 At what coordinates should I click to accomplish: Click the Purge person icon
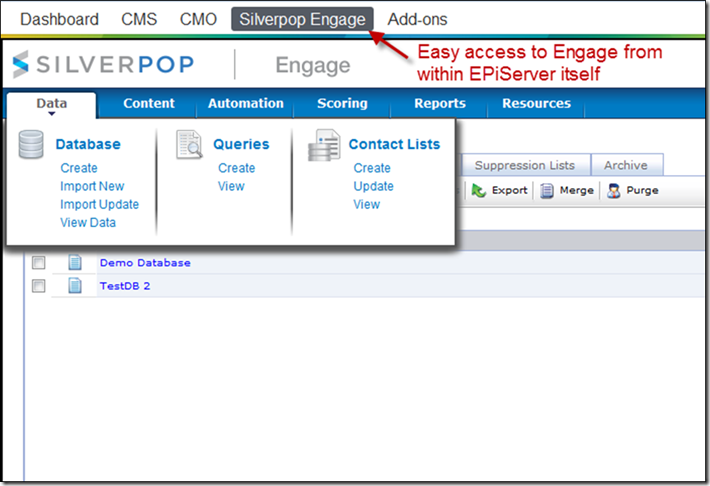click(x=614, y=191)
